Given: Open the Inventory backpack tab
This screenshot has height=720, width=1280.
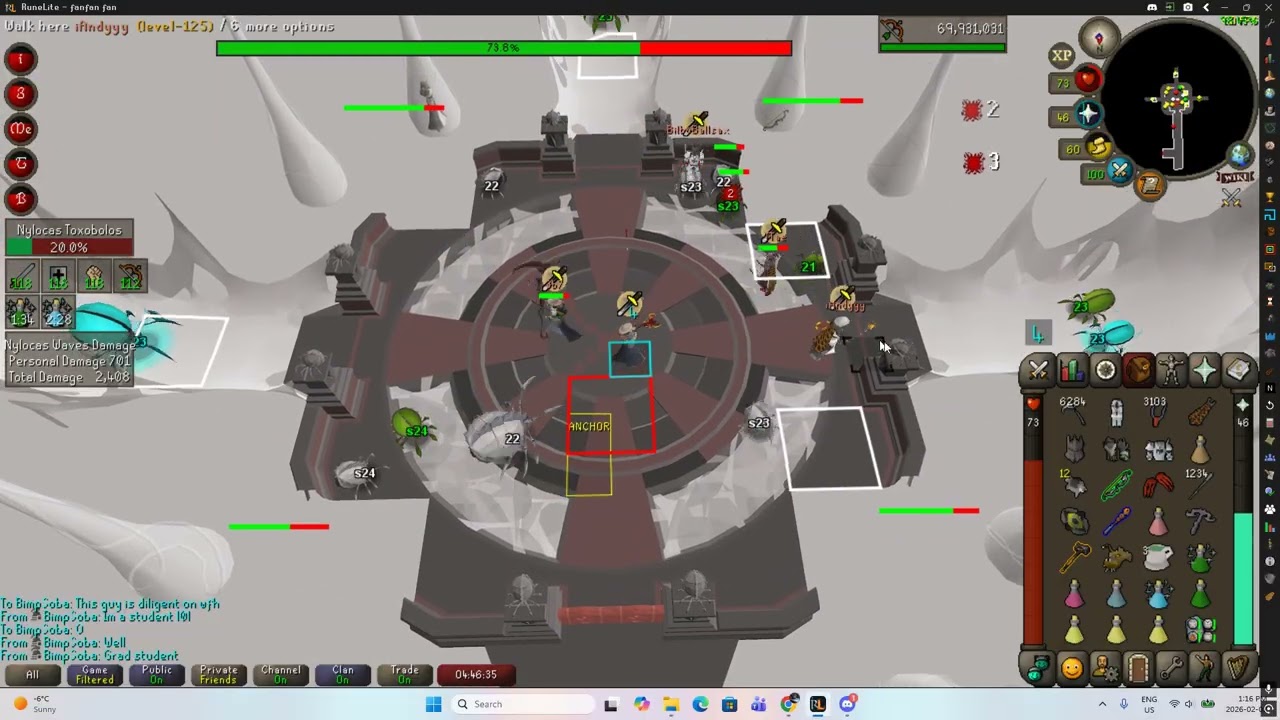Looking at the screenshot, I should 1138,371.
